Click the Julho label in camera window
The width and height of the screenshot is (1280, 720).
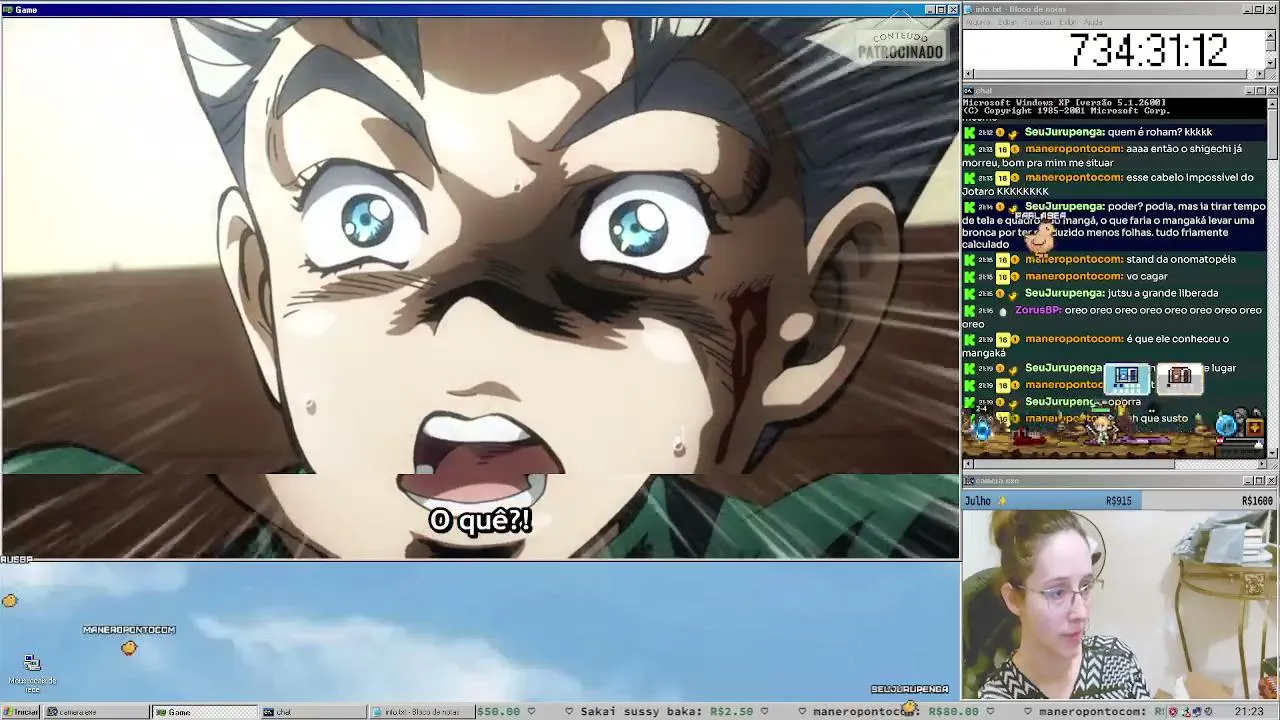coord(978,501)
